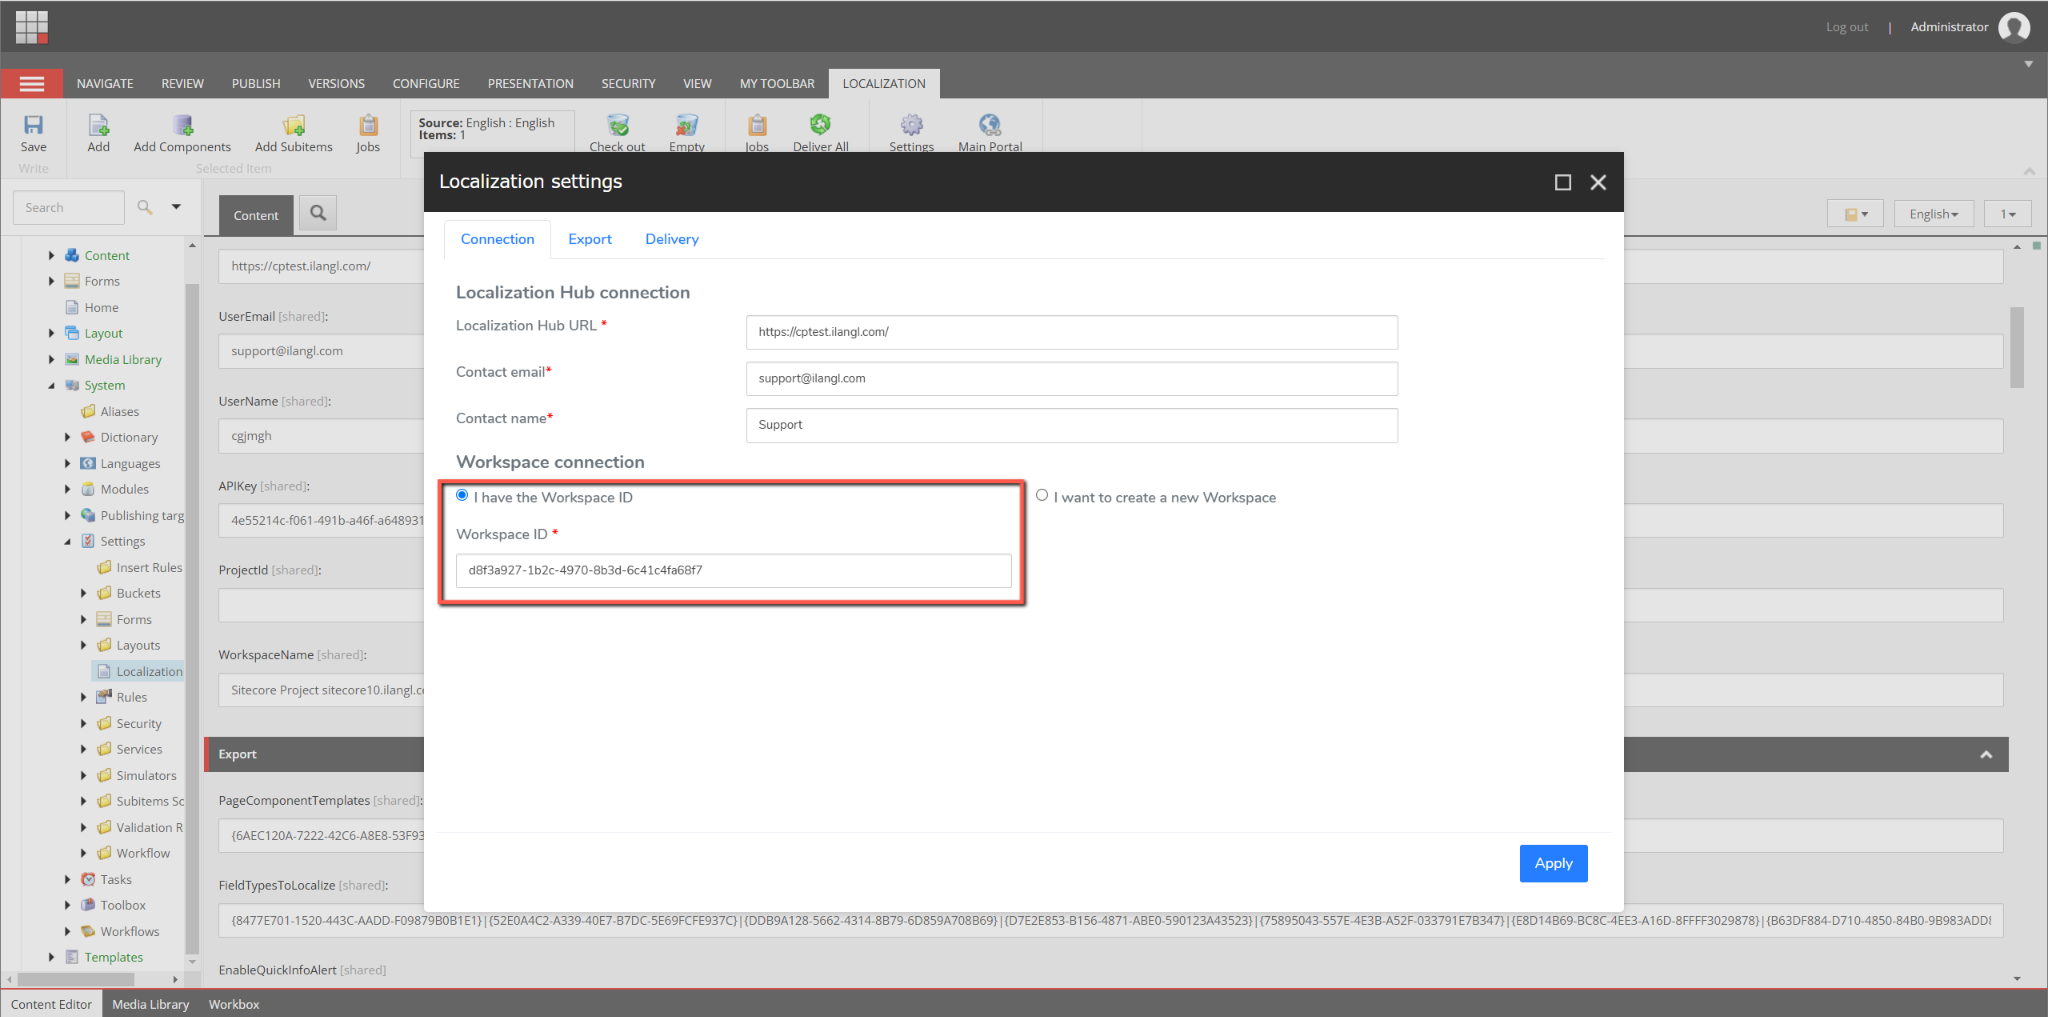Select the Workflows tree node
2048x1017 pixels.
coord(130,931)
